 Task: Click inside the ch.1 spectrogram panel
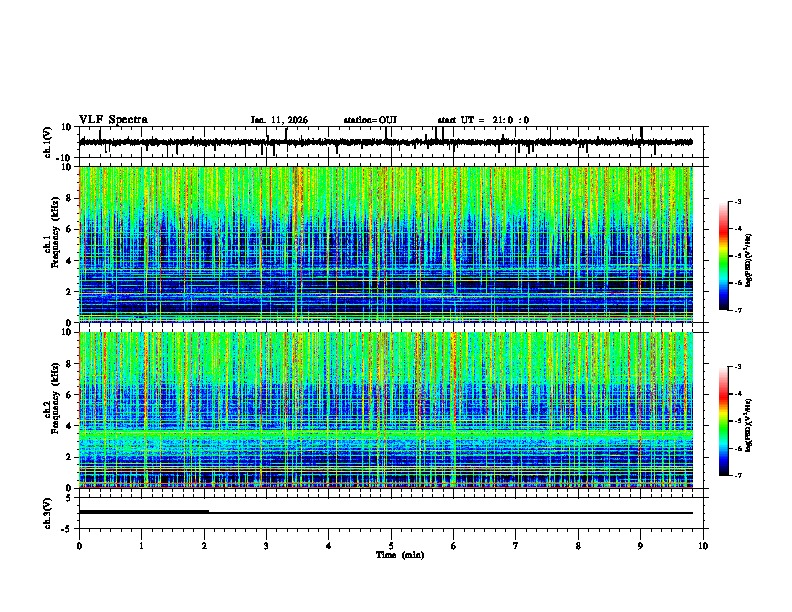[386, 244]
